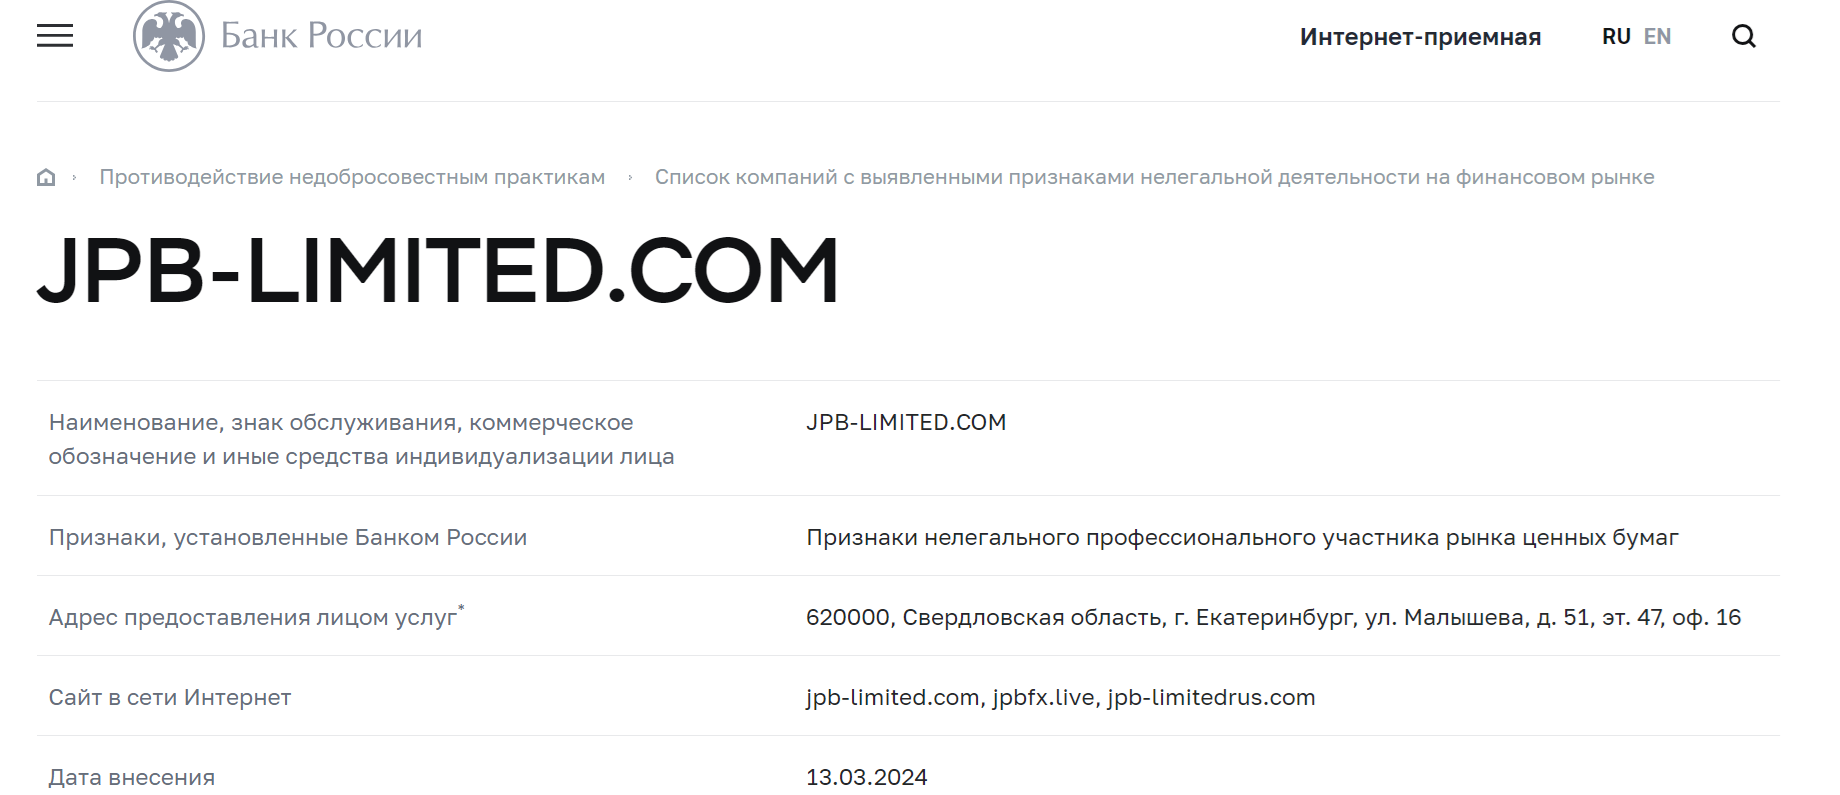Screen dimensions: 1840x795
Task: Click the JPB-LIMITED.COM page heading
Action: point(438,270)
